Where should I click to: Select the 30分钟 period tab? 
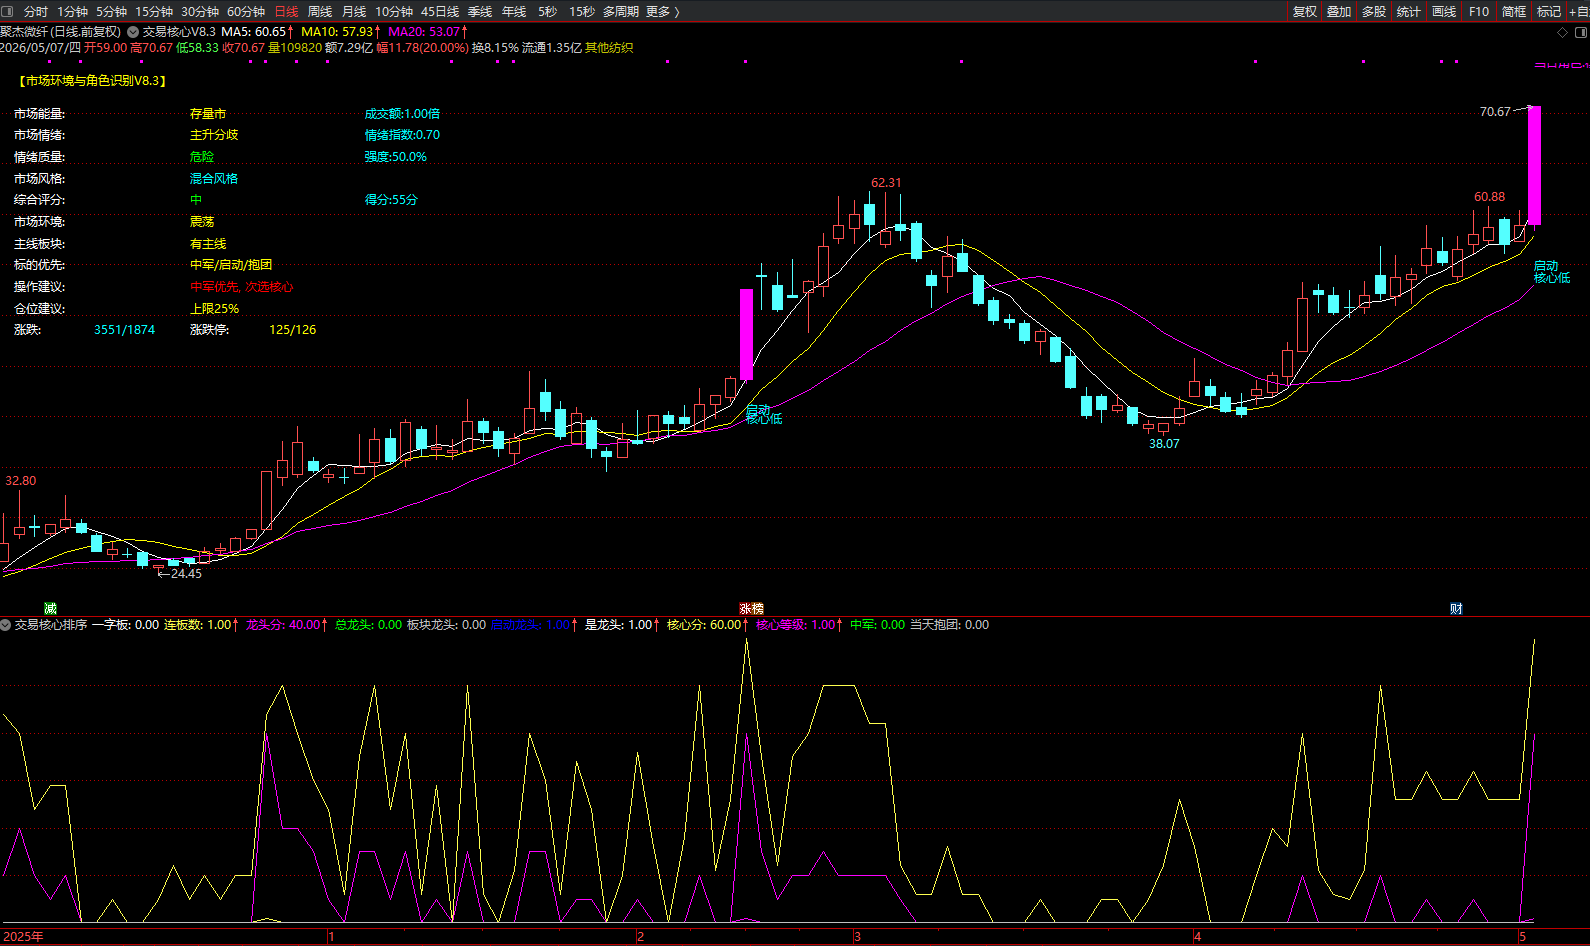coord(200,11)
